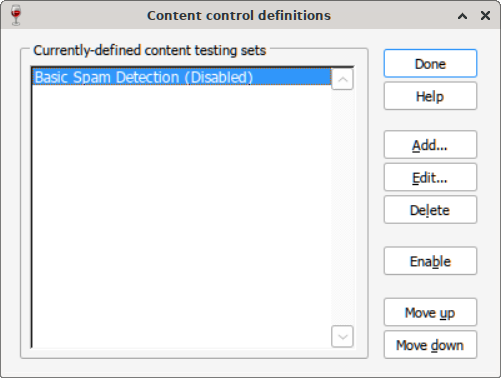Enable the Basic Spam Detection set

[430, 261]
